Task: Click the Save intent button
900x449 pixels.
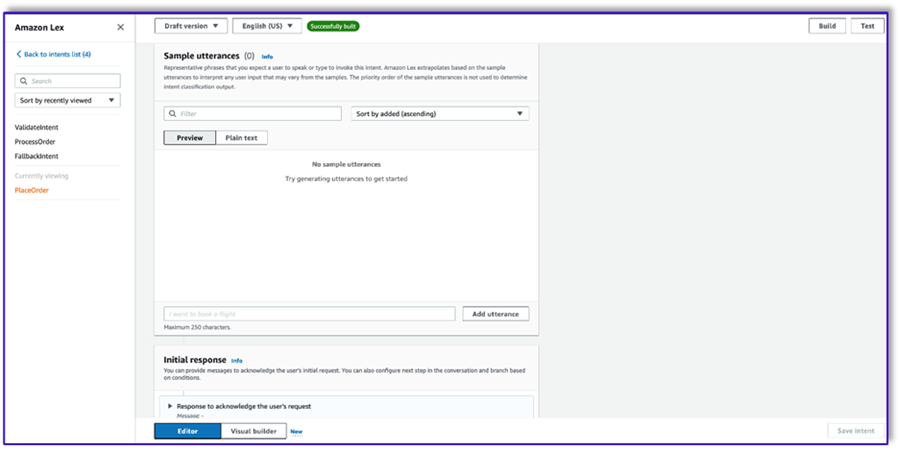Action: pos(856,431)
